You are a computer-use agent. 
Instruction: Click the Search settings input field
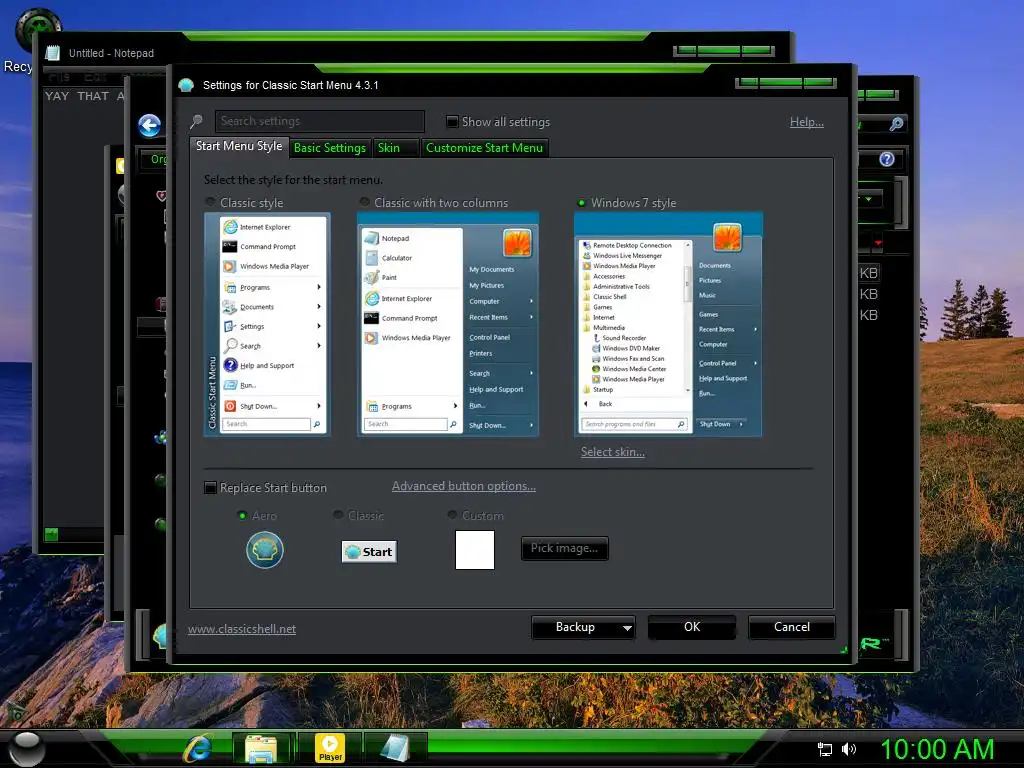click(x=320, y=121)
